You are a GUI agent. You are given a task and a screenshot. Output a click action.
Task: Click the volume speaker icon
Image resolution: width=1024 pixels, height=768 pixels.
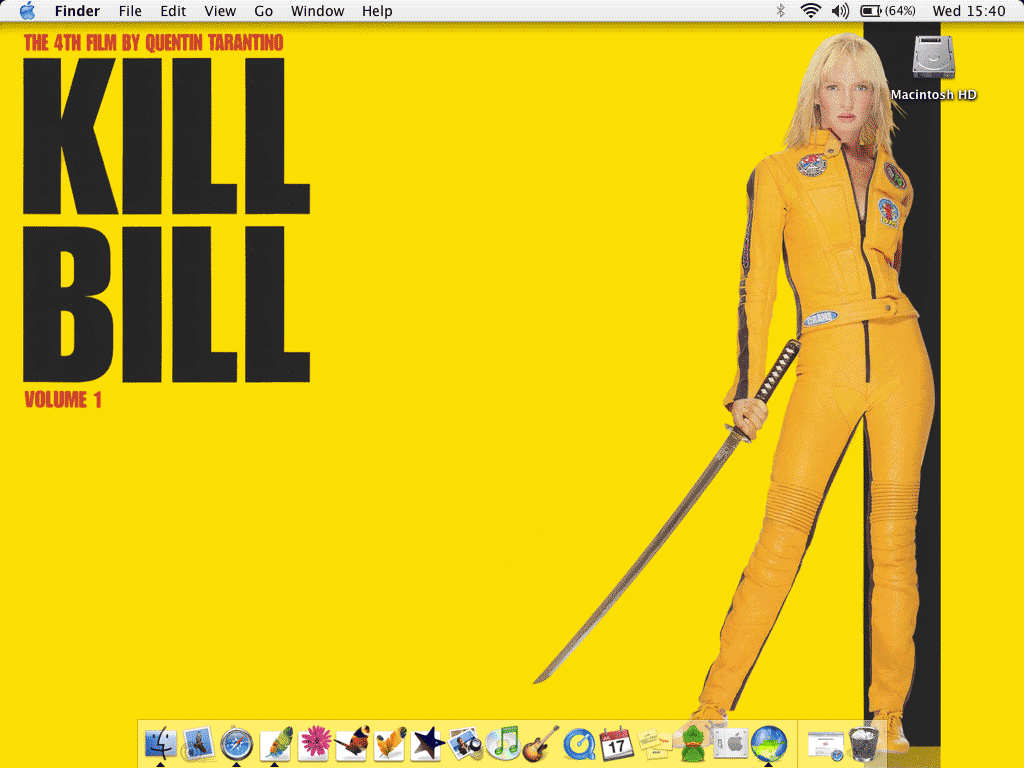tap(840, 10)
